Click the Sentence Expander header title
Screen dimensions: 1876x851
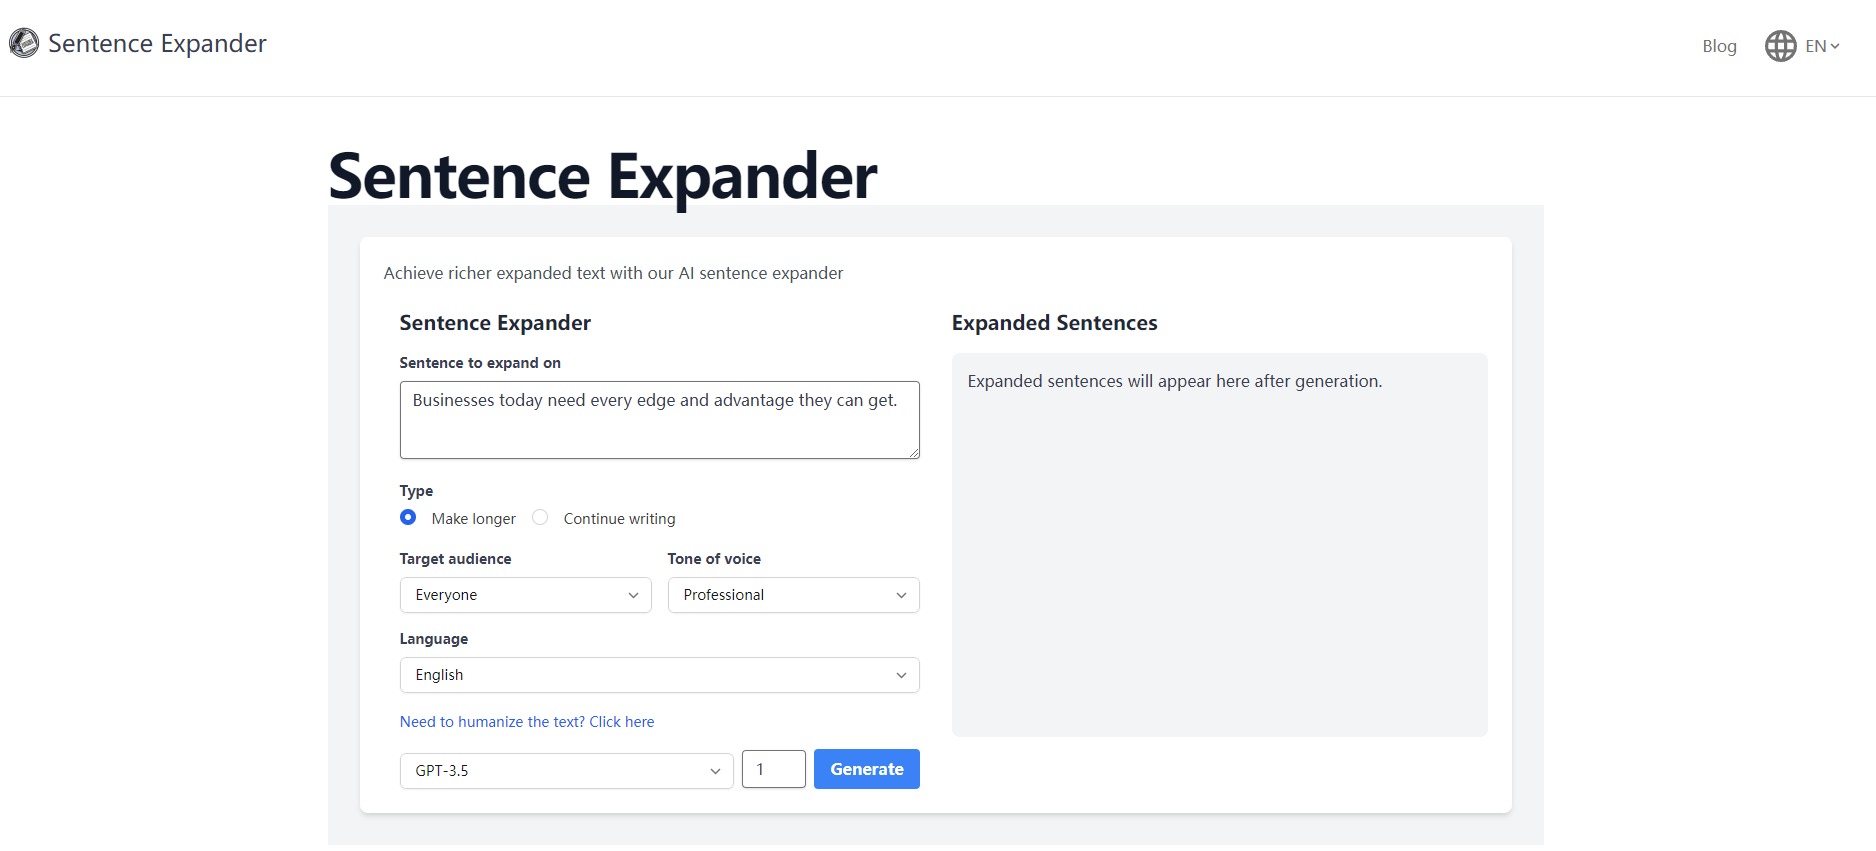(x=157, y=44)
